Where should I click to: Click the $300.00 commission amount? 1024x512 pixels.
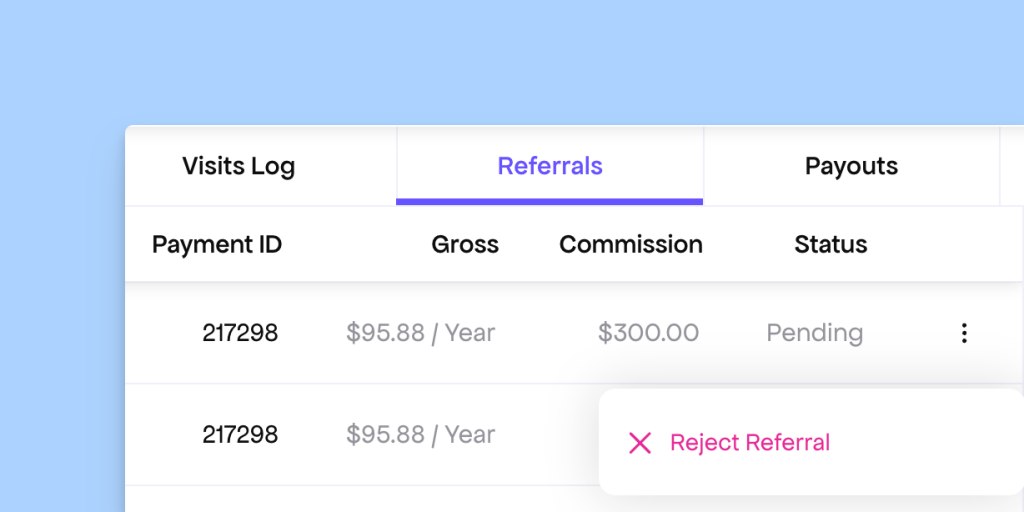tap(648, 333)
